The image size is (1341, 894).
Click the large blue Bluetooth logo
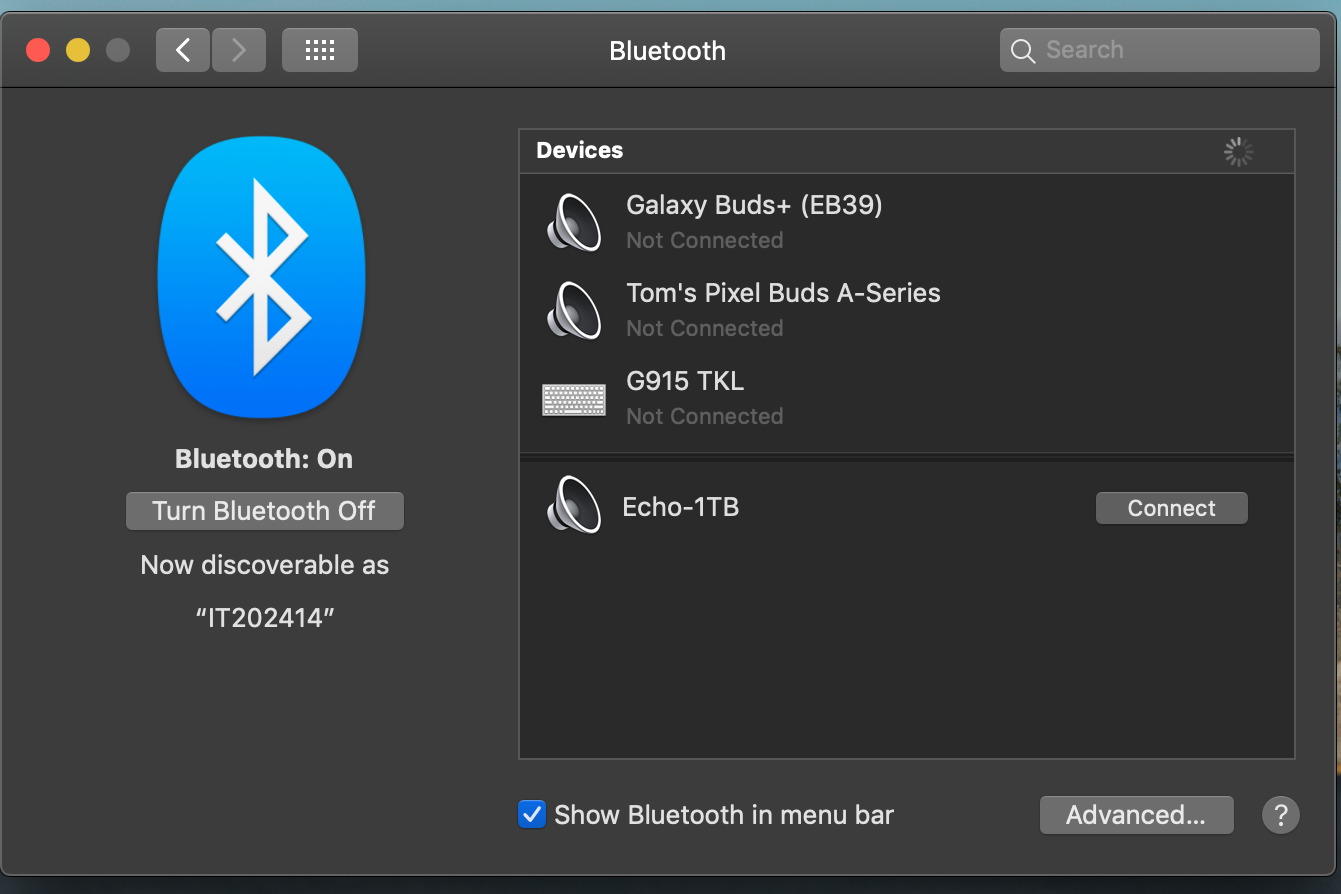[262, 277]
